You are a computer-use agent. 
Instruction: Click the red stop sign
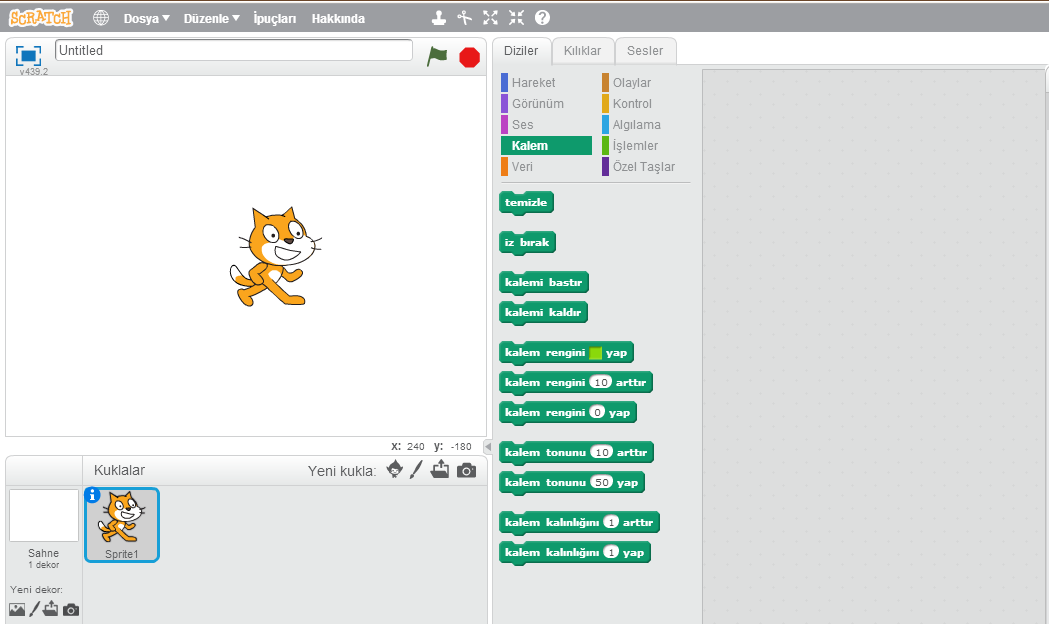point(470,58)
